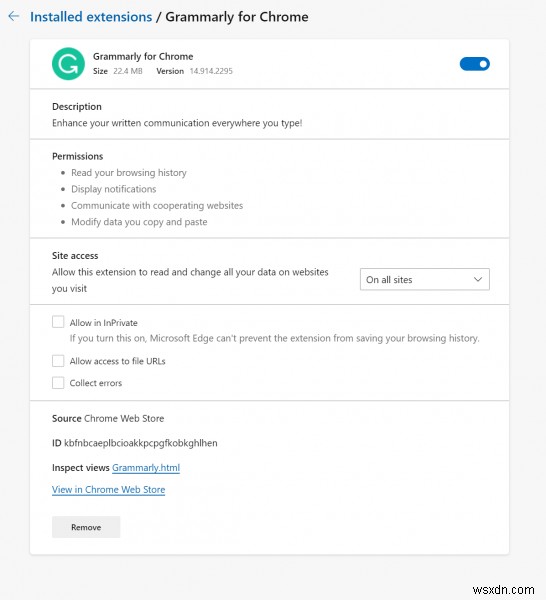Open the Grammarly.html inspect view link
The image size is (546, 600).
coord(146,468)
